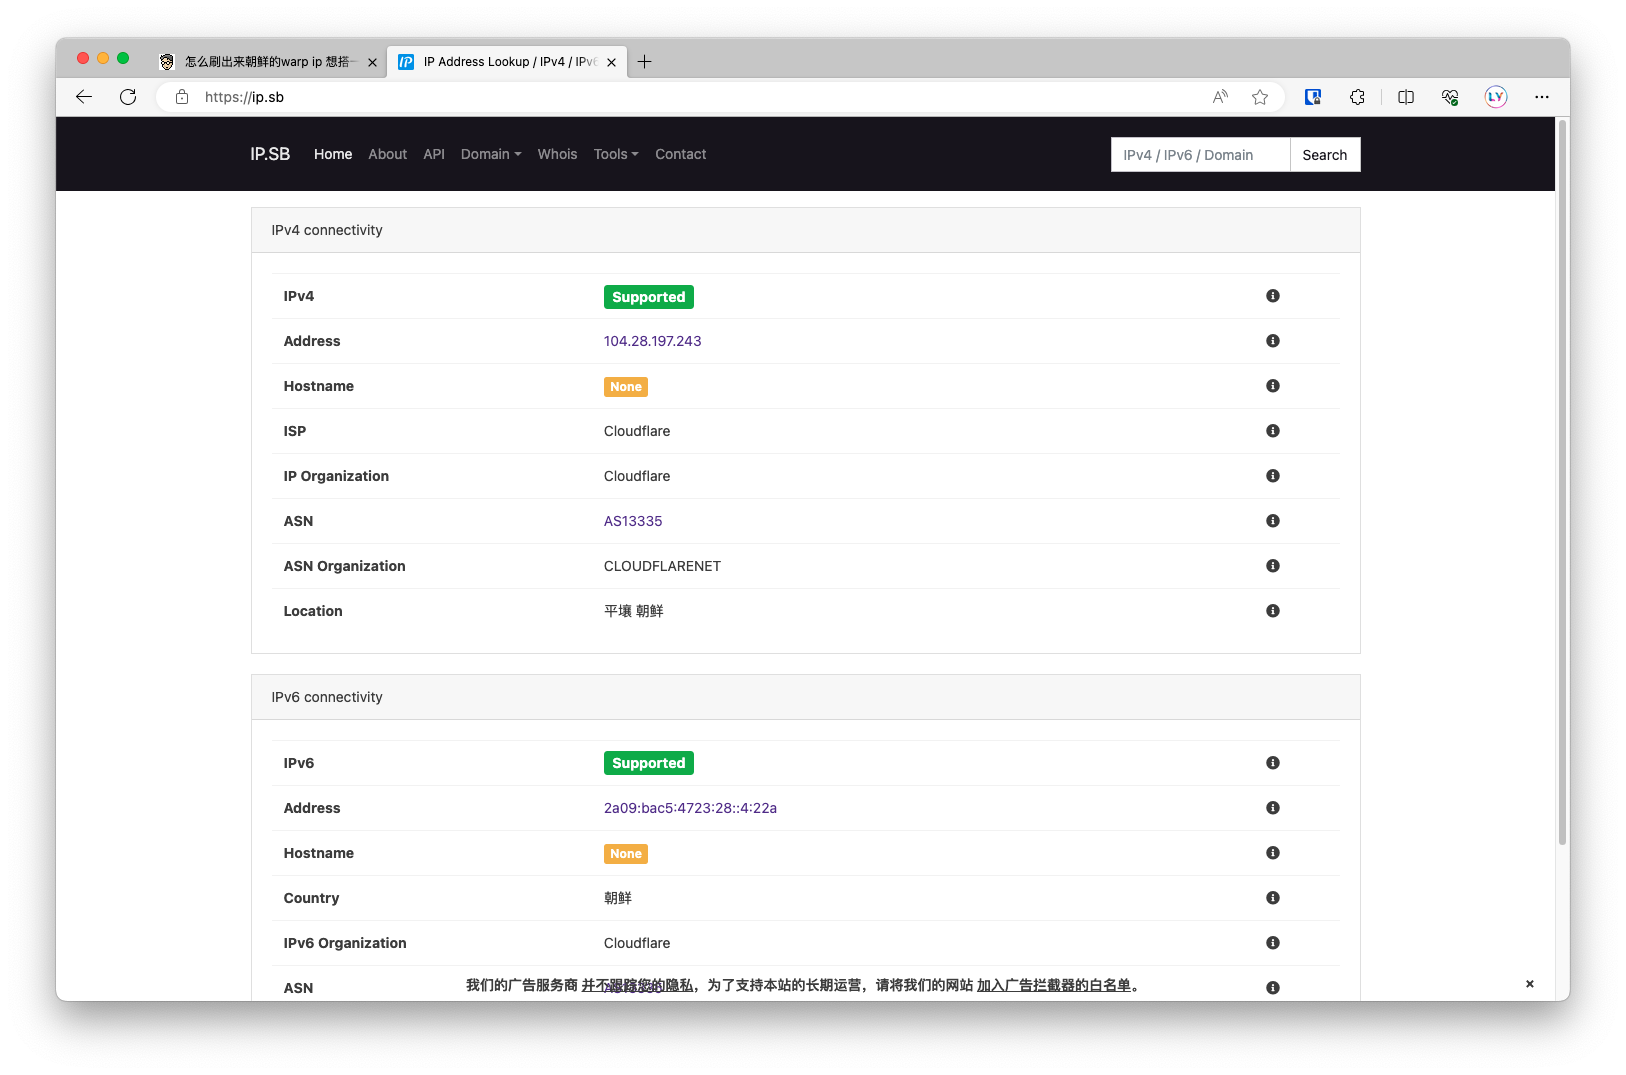
Task: Click the Search button
Action: (x=1325, y=155)
